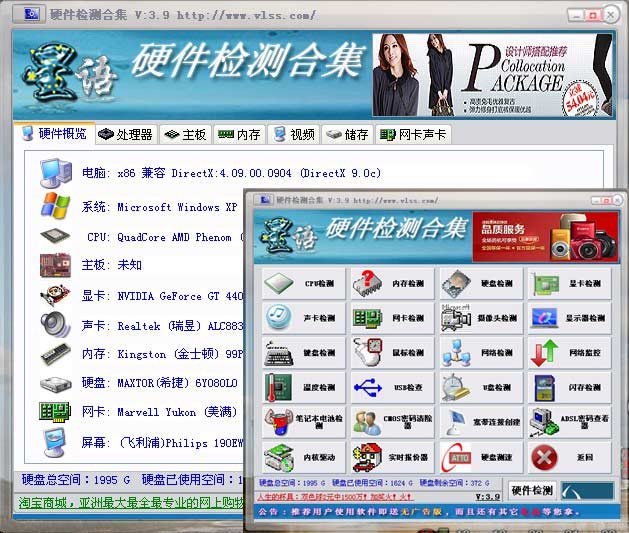The width and height of the screenshot is (629, 533).
Task: Open CPU检测 in the front window
Action: pyautogui.click(x=304, y=284)
